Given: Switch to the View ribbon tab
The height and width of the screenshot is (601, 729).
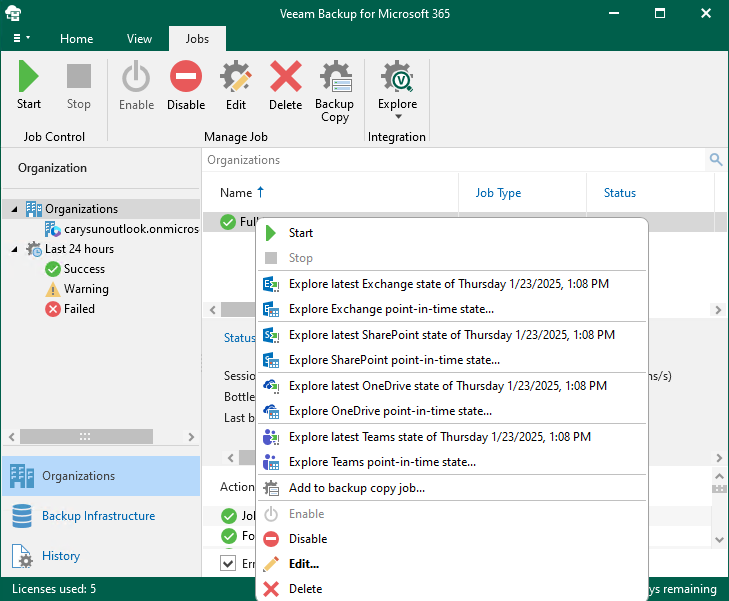Looking at the screenshot, I should click(139, 39).
